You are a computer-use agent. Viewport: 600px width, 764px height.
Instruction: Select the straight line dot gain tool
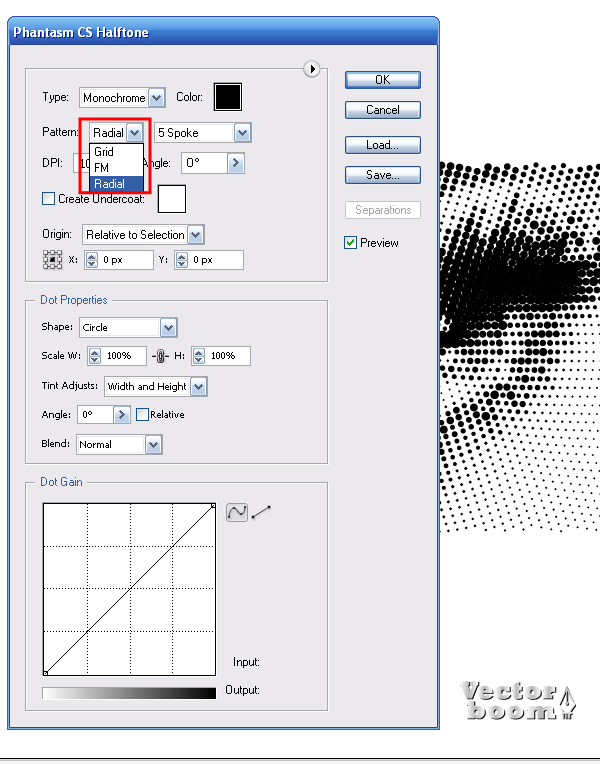261,512
